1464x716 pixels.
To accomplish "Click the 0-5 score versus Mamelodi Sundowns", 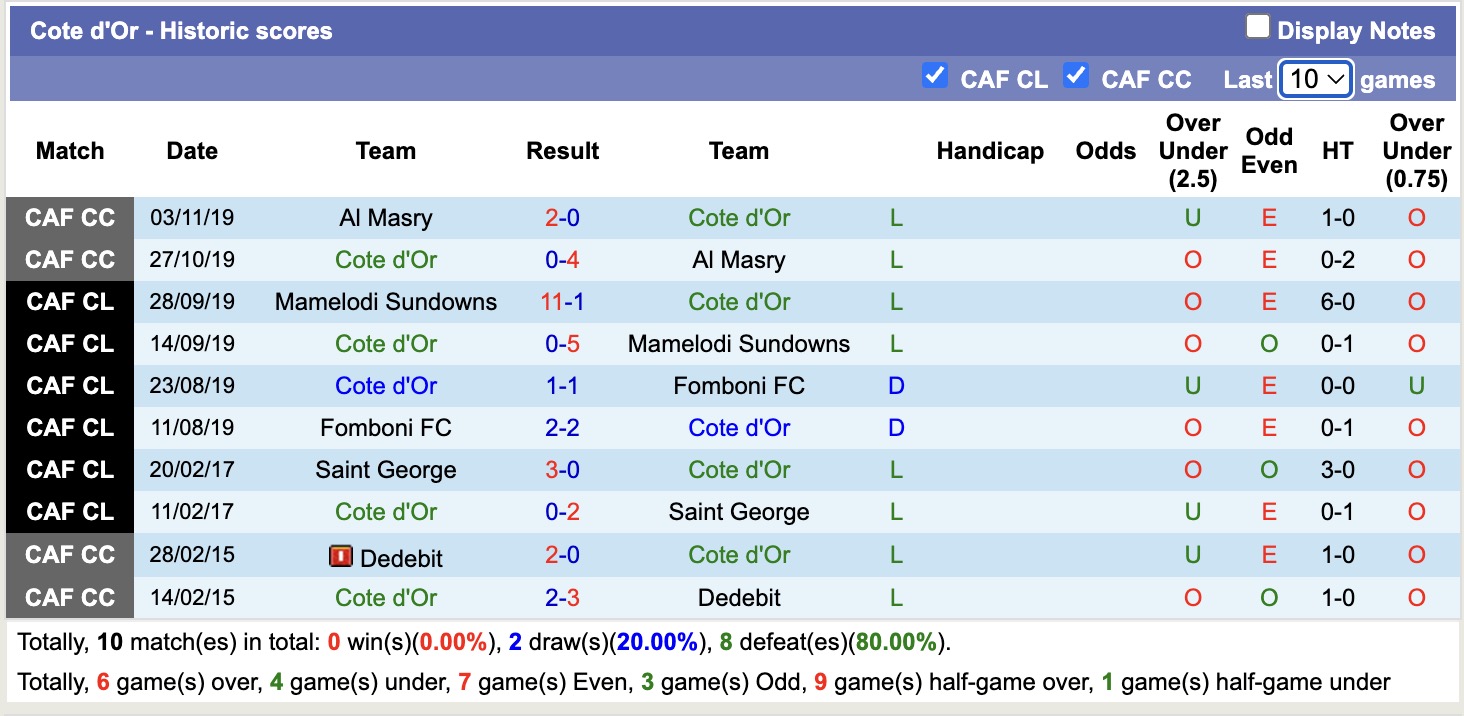I will (x=562, y=344).
